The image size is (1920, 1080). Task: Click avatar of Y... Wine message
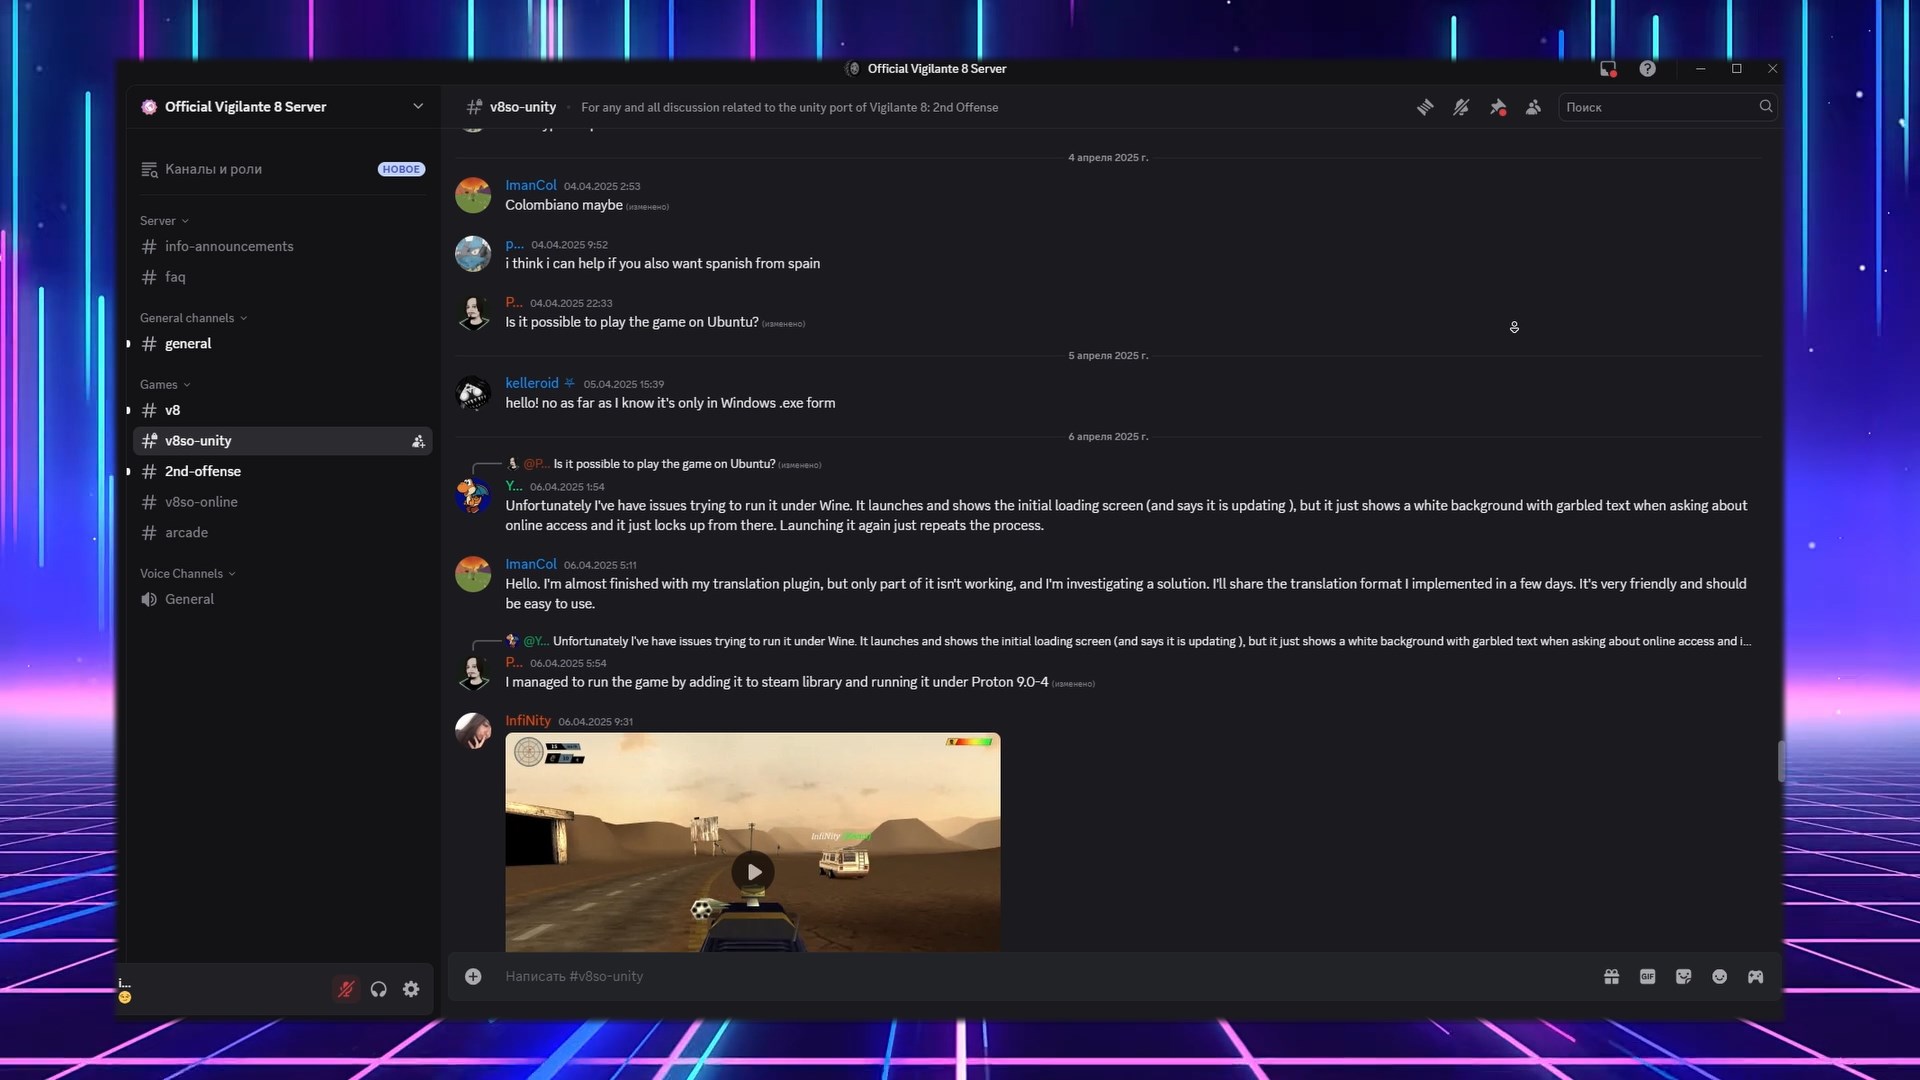point(473,497)
